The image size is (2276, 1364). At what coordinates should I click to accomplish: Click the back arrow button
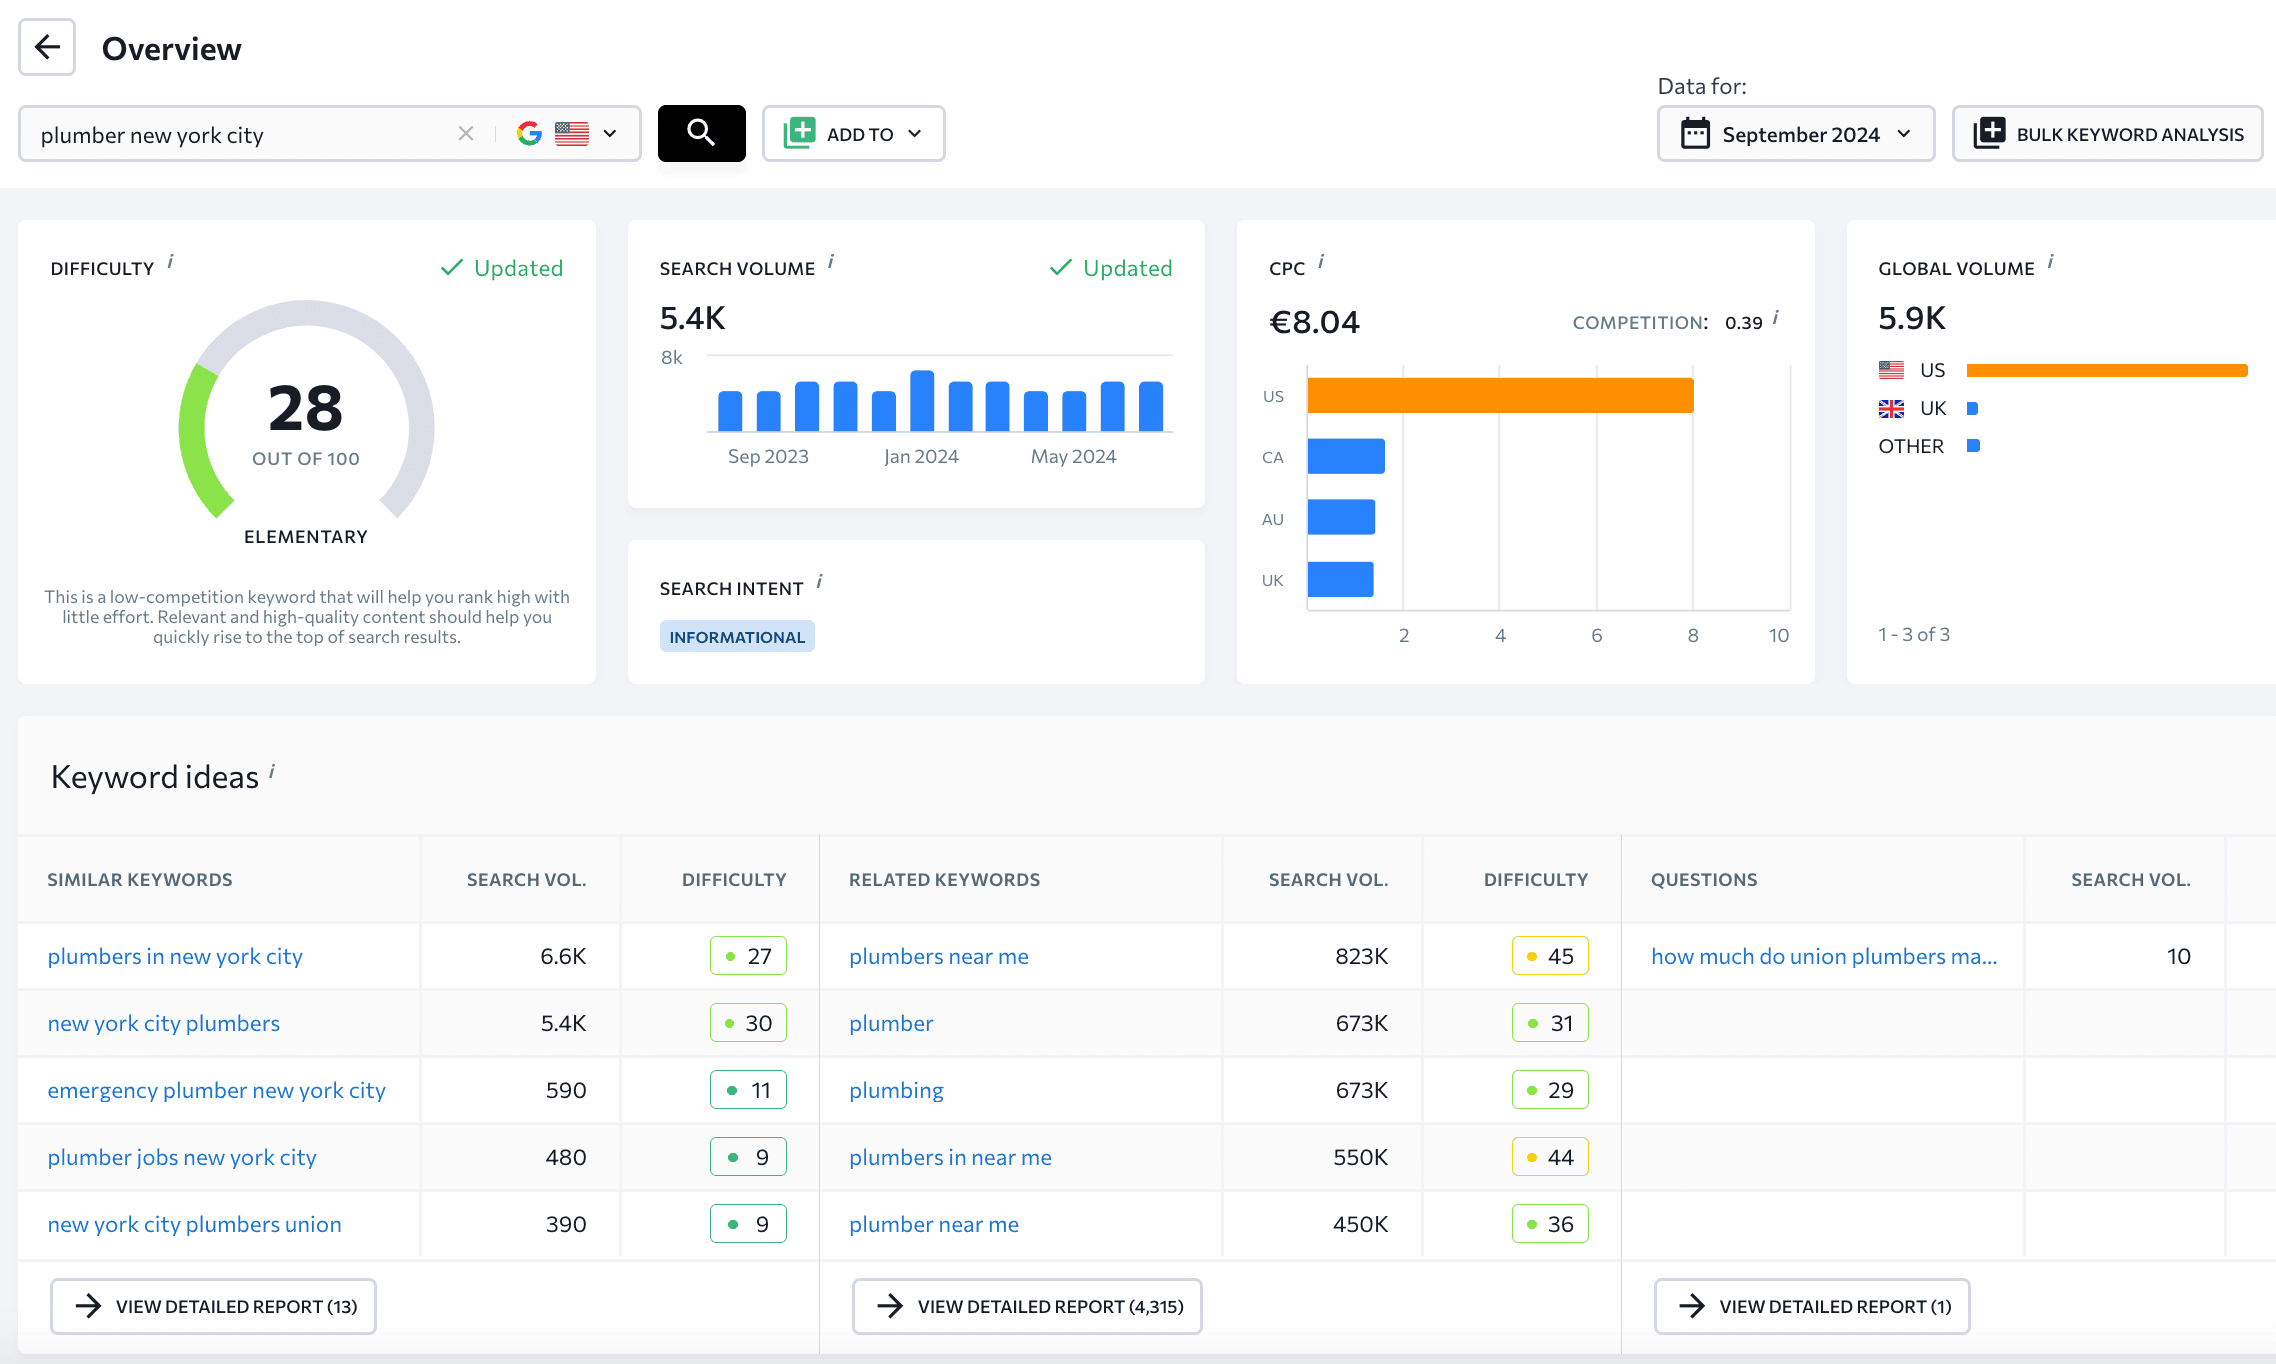tap(47, 47)
